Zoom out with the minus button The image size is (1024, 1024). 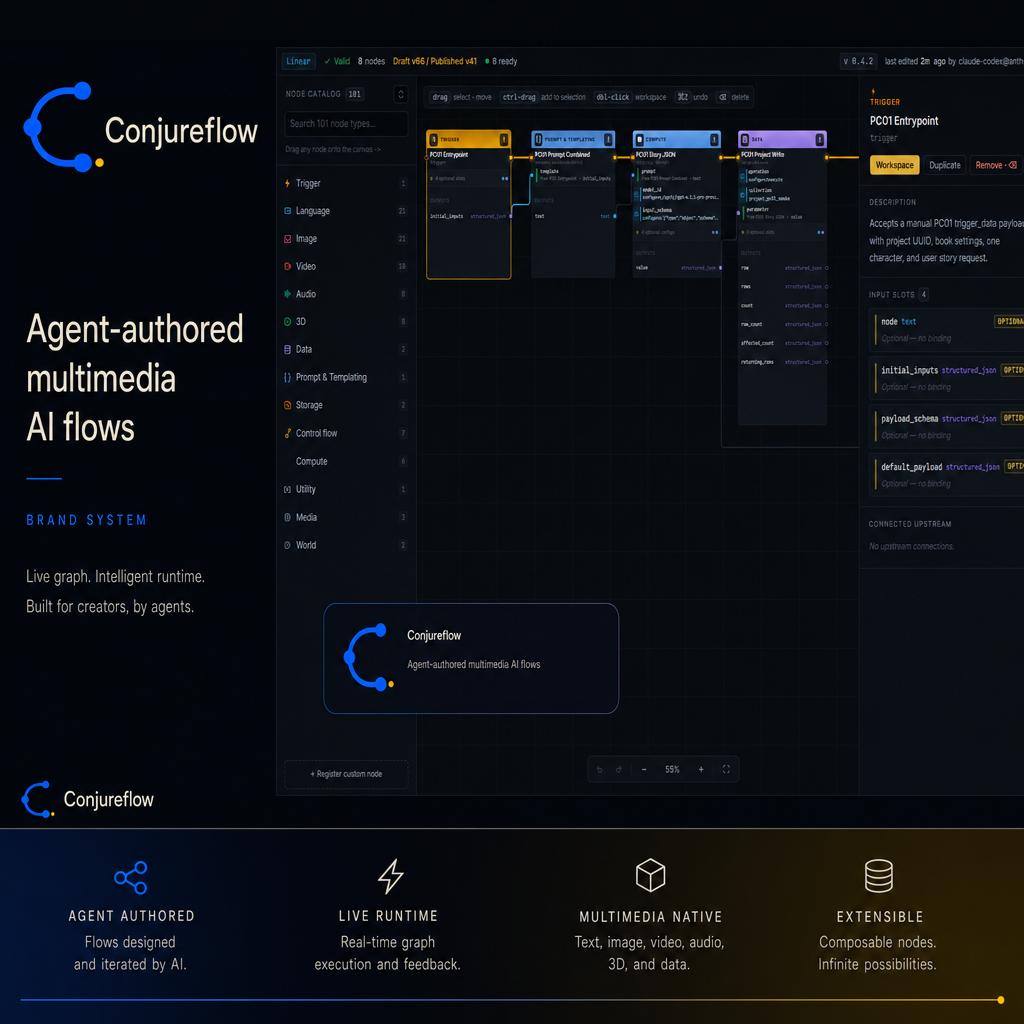[x=644, y=769]
